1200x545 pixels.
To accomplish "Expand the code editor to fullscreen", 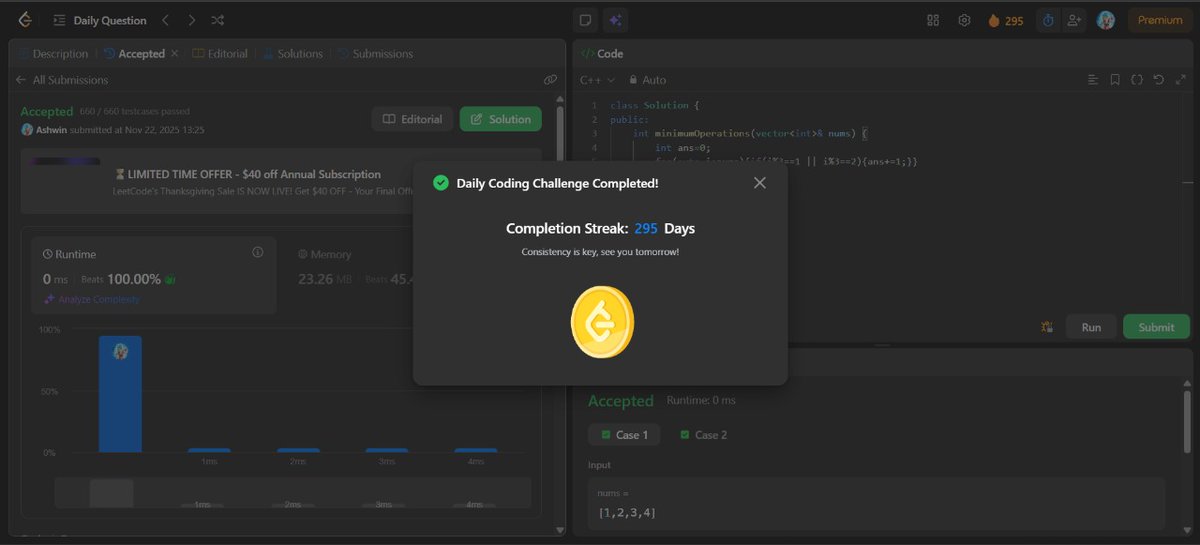I will pos(1181,80).
